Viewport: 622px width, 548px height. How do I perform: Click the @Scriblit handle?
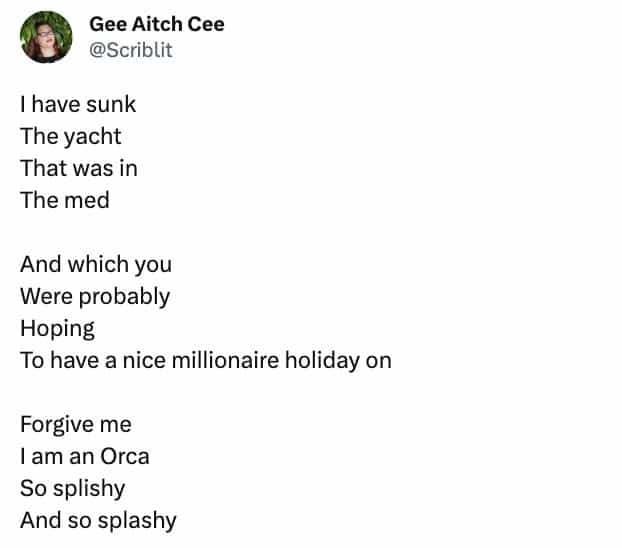131,49
